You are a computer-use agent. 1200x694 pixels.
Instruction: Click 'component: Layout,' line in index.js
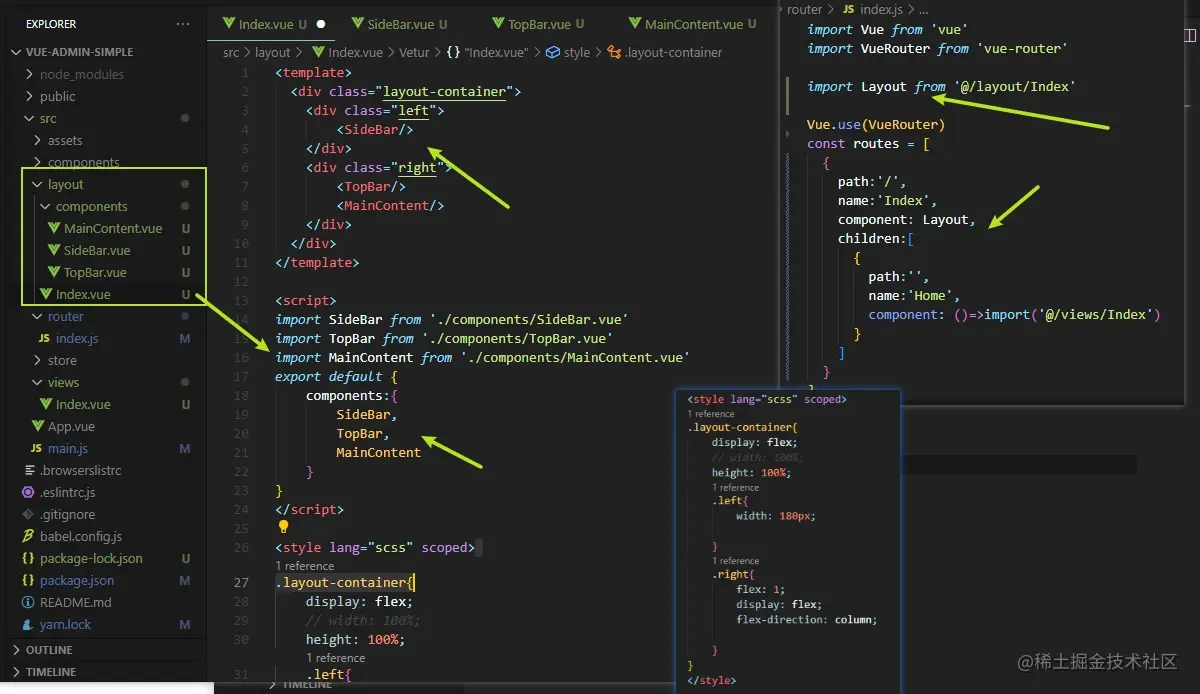pos(906,219)
